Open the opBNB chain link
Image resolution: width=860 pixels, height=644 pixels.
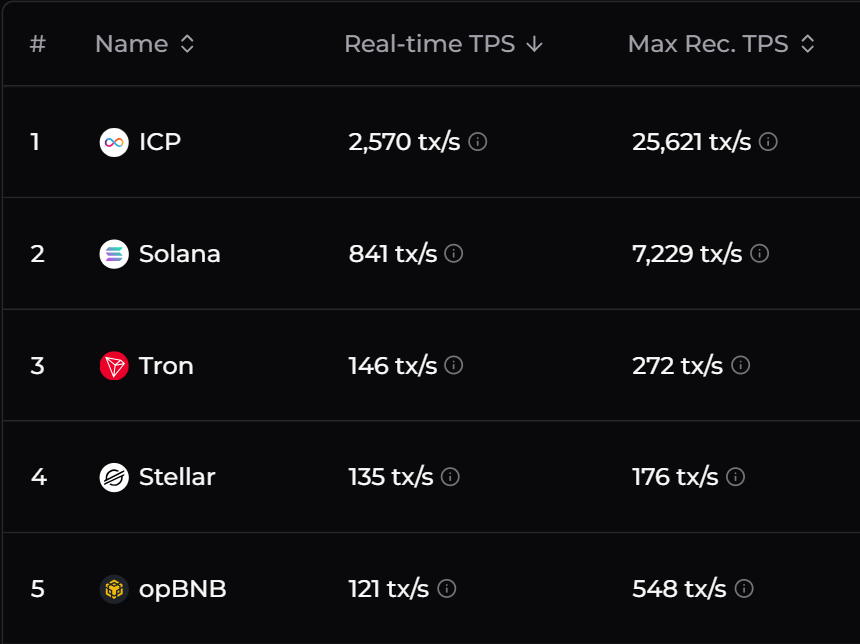[x=182, y=589]
